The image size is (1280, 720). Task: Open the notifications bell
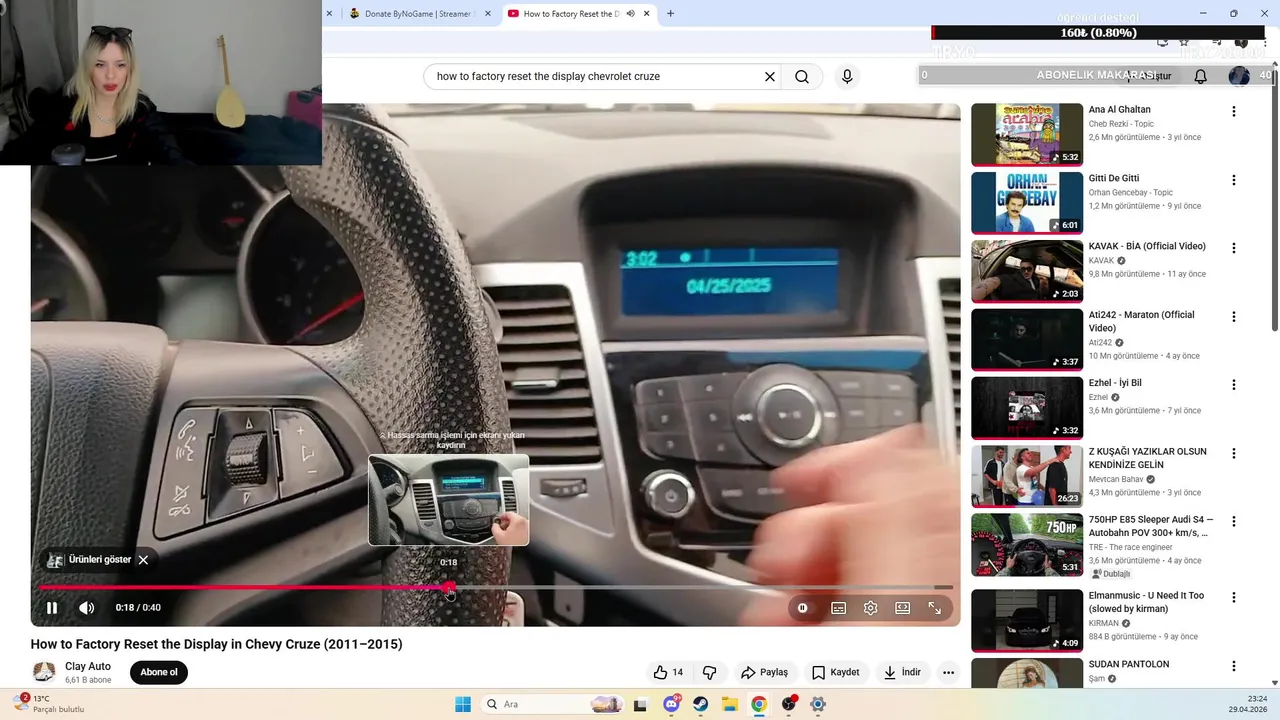coord(1201,76)
